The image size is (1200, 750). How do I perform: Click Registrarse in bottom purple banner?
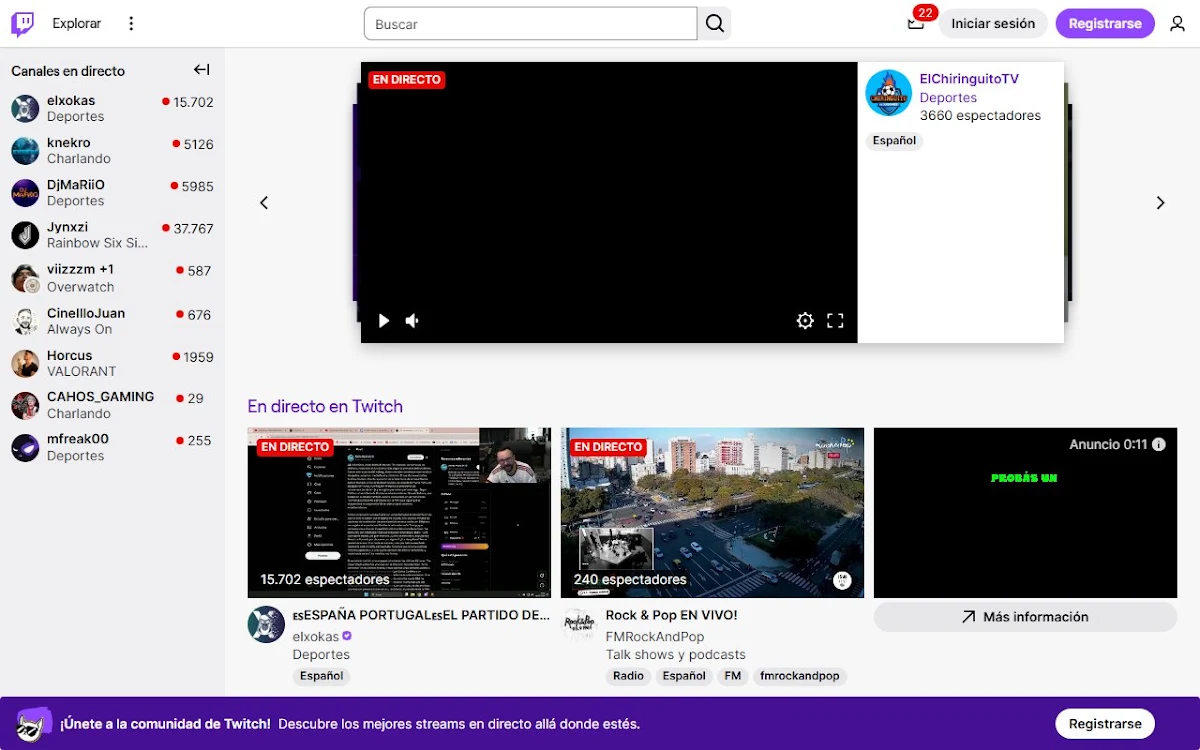click(x=1105, y=723)
